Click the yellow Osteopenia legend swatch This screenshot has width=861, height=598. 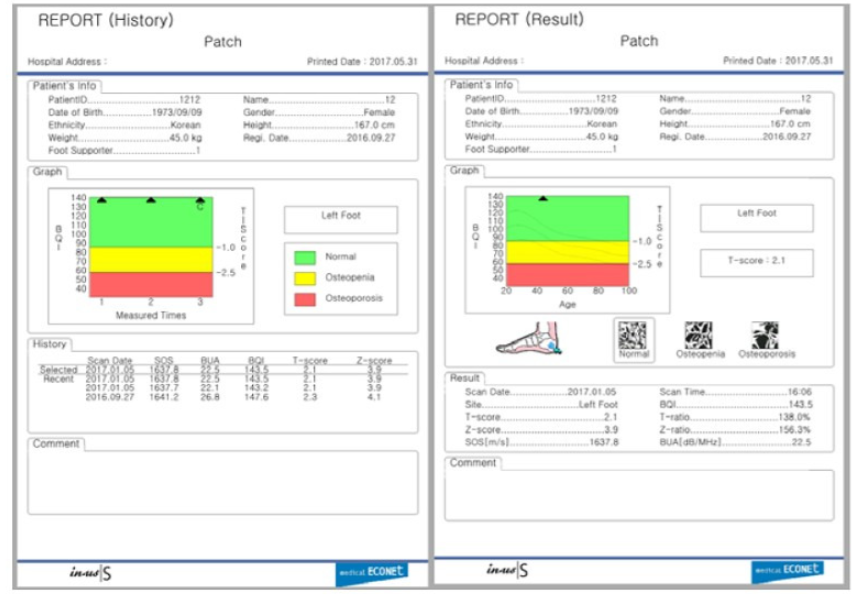[x=306, y=278]
